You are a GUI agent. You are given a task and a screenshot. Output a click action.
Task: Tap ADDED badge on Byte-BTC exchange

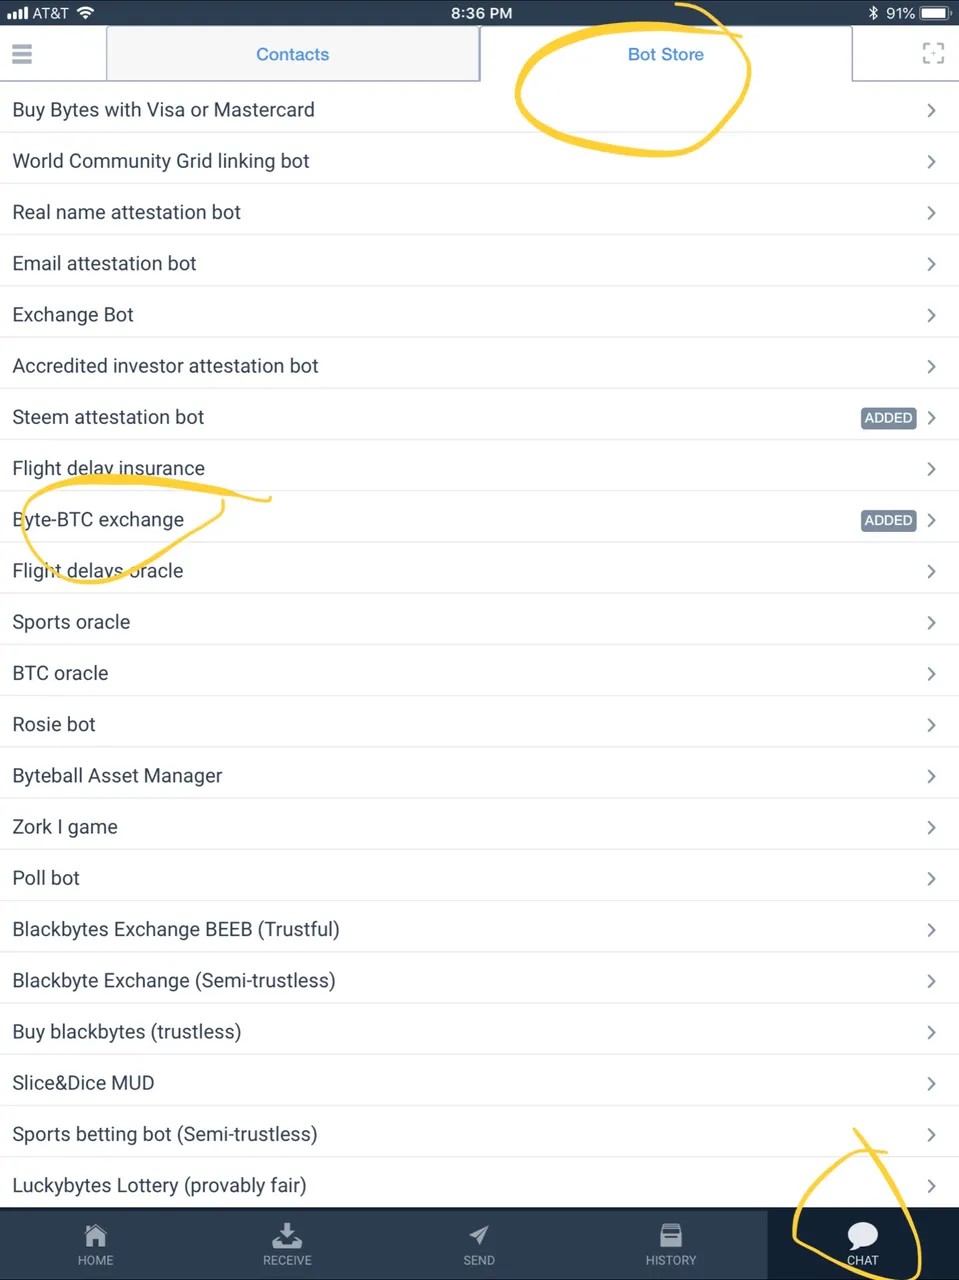tap(888, 520)
